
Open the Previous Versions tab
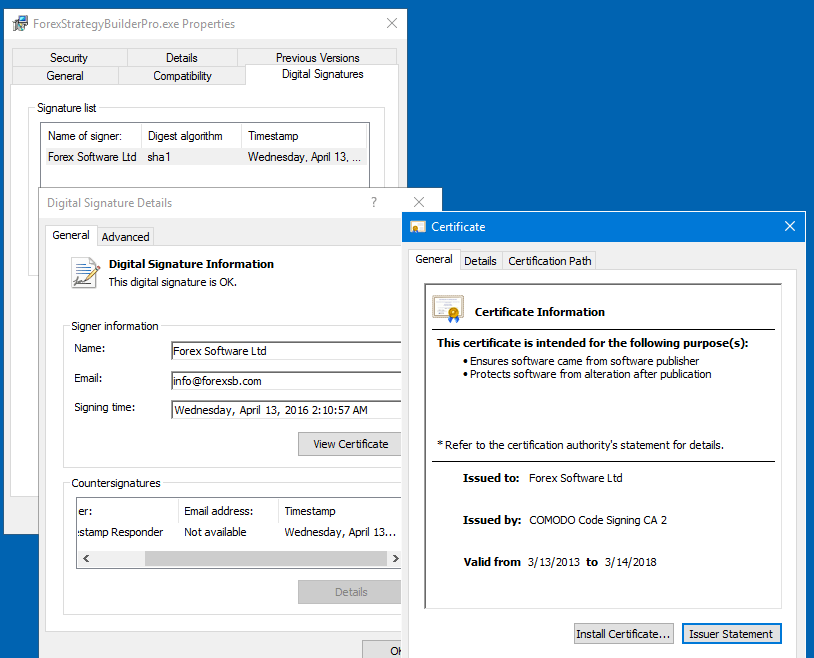click(x=318, y=57)
